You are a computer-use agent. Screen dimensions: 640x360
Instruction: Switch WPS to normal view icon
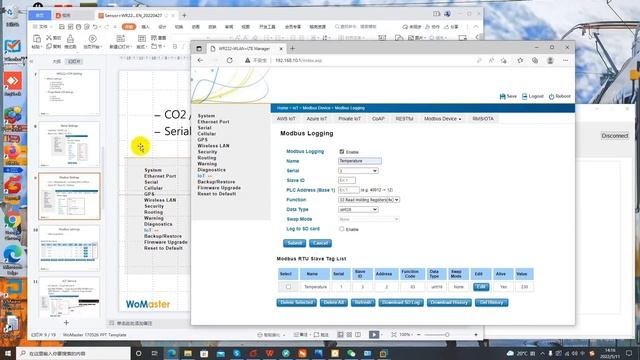tap(340, 334)
